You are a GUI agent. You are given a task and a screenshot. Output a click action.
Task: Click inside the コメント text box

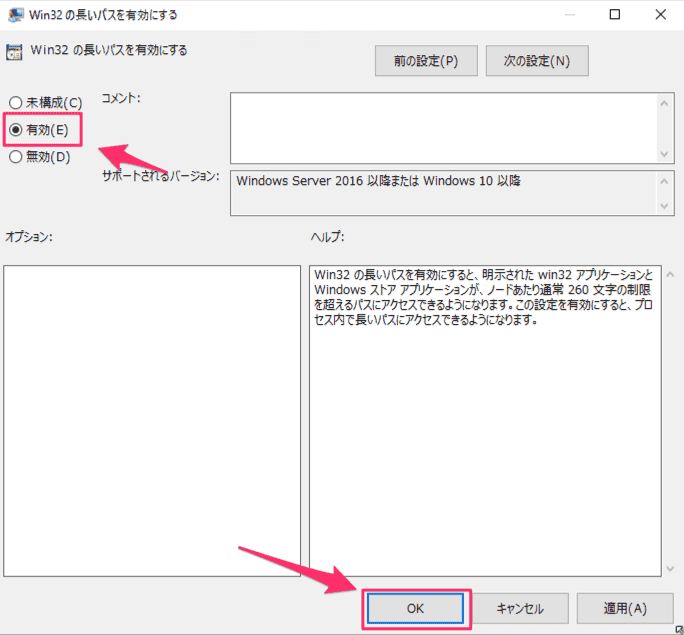pos(443,128)
